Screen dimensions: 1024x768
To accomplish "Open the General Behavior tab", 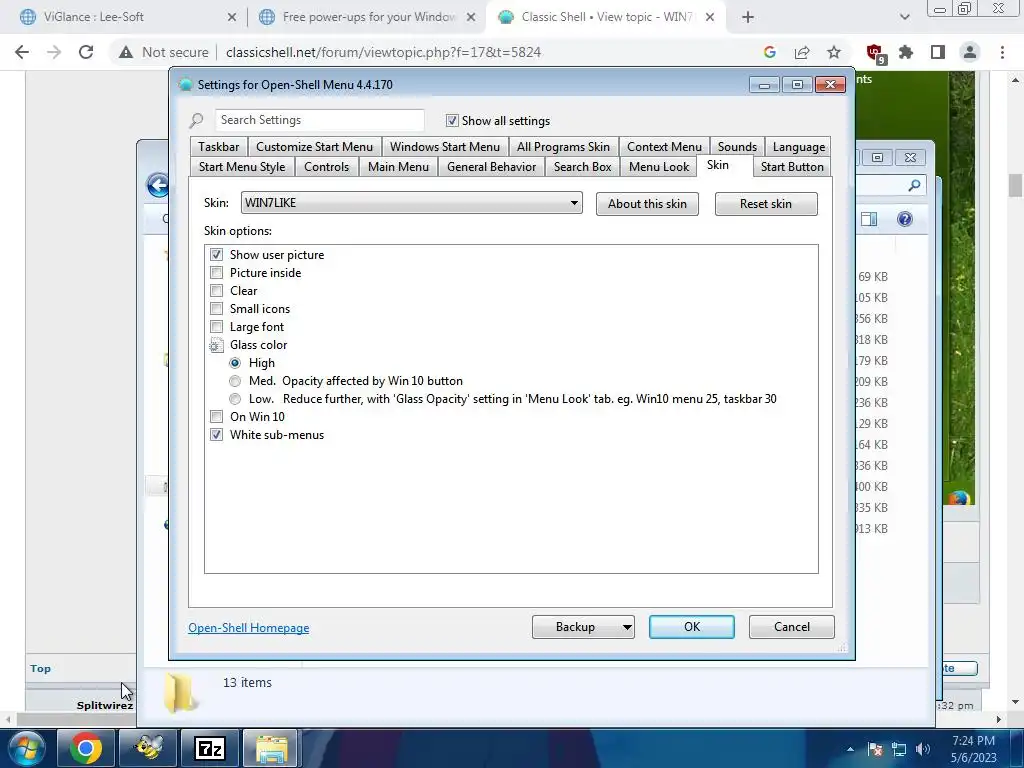I will (492, 167).
